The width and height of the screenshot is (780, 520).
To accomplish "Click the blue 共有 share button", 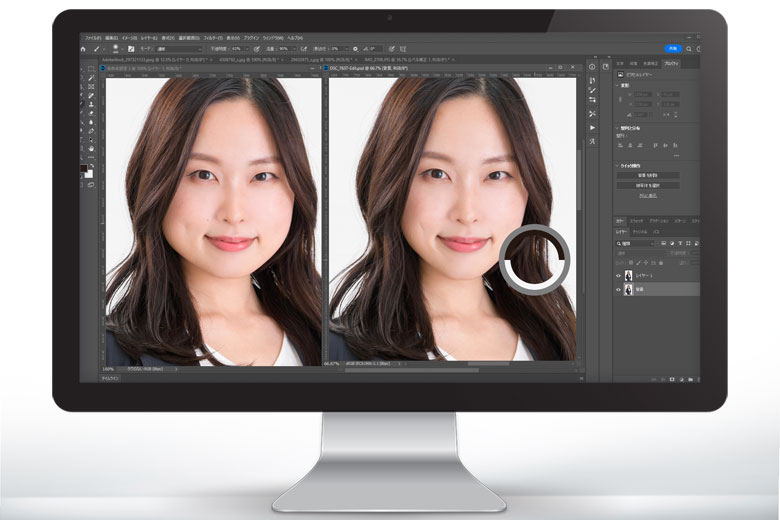I will pos(673,47).
